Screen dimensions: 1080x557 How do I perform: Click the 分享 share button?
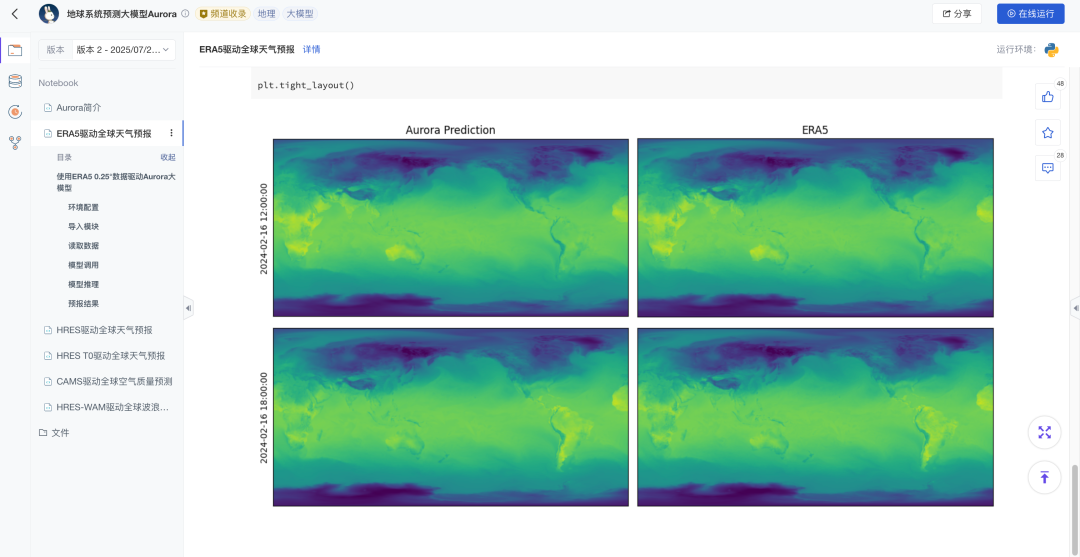[957, 14]
